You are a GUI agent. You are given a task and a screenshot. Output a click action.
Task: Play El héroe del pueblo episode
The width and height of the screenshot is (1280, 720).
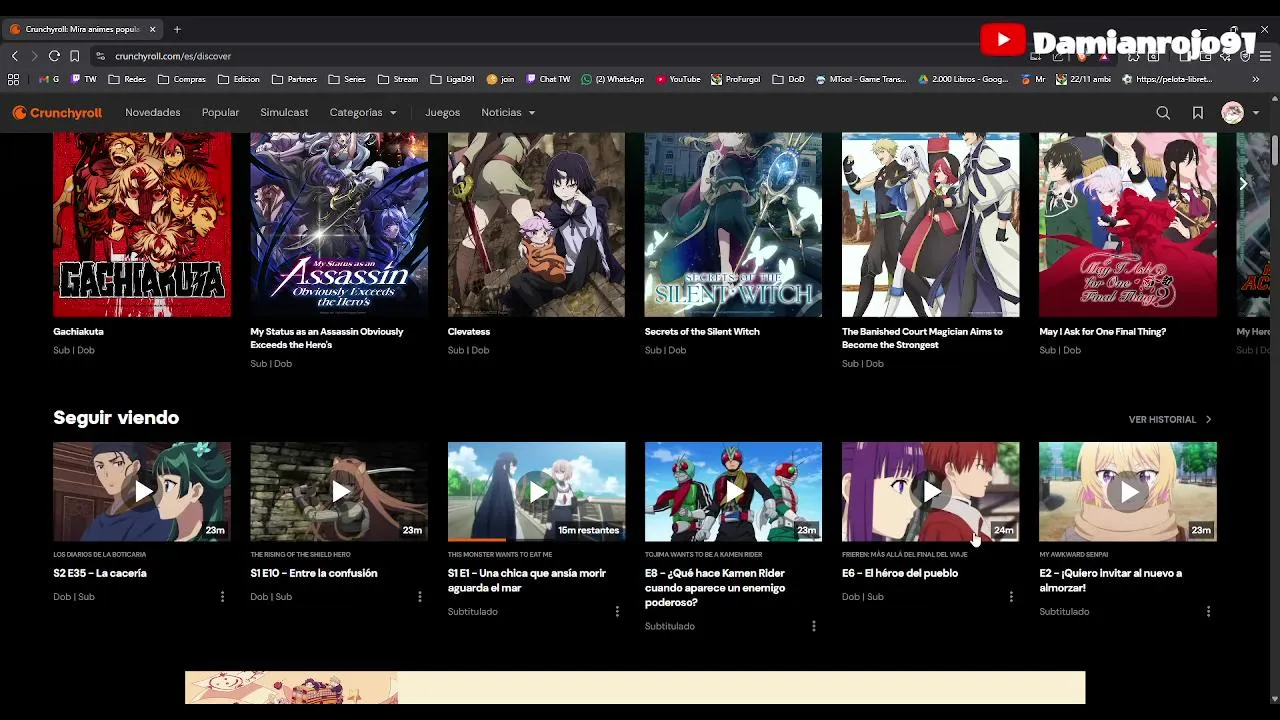(930, 491)
